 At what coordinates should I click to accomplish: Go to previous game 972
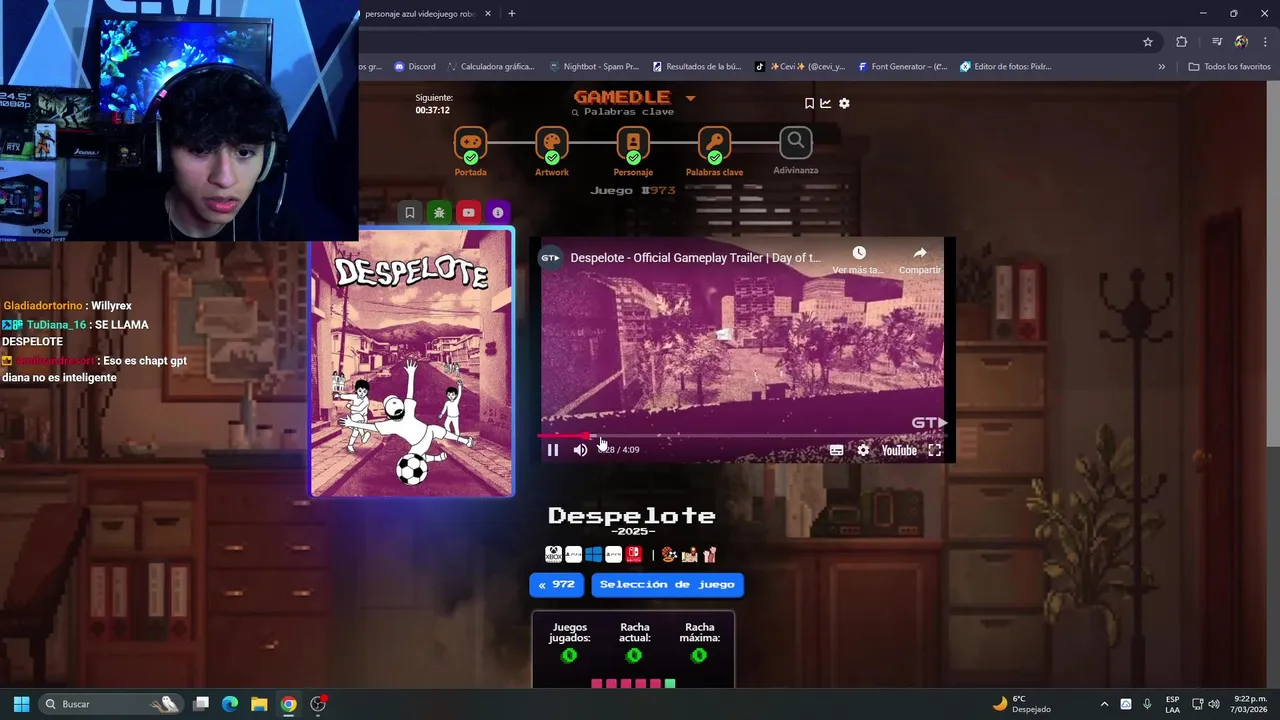click(556, 584)
